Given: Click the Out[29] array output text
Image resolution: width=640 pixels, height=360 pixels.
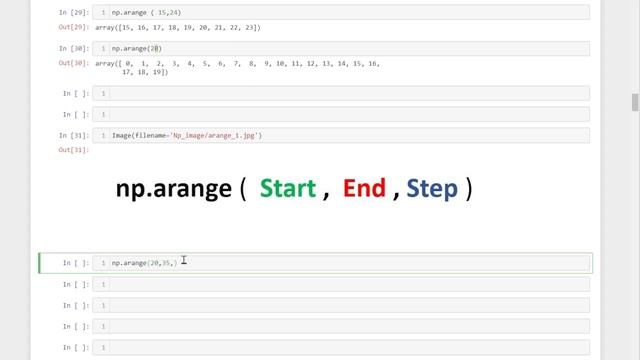Looking at the screenshot, I should pyautogui.click(x=178, y=27).
